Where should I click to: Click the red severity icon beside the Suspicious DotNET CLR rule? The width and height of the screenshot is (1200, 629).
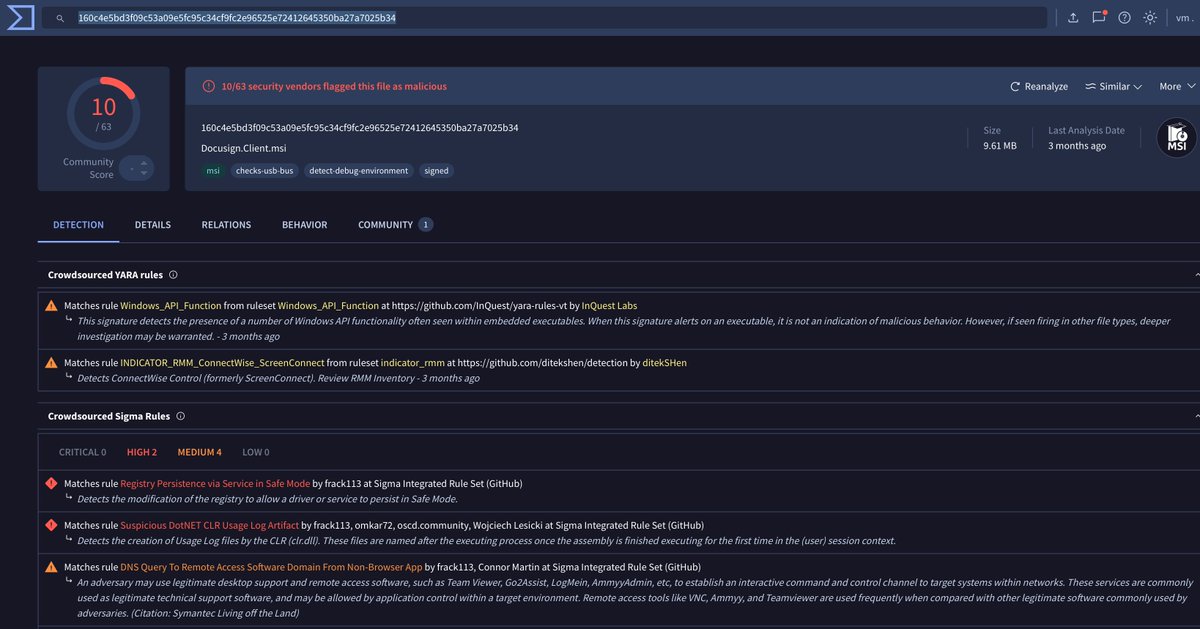tap(51, 525)
